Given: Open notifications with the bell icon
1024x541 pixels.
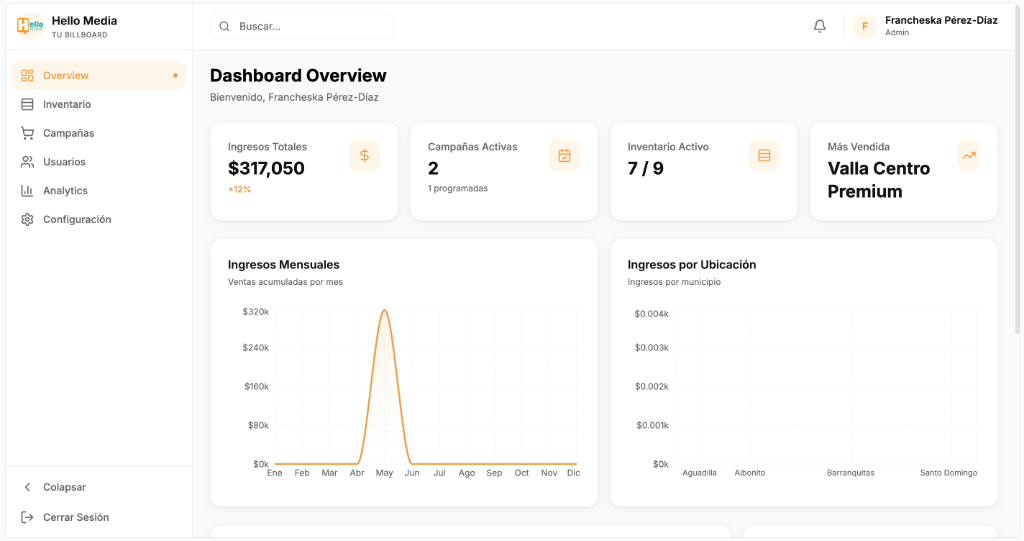Looking at the screenshot, I should click(820, 26).
